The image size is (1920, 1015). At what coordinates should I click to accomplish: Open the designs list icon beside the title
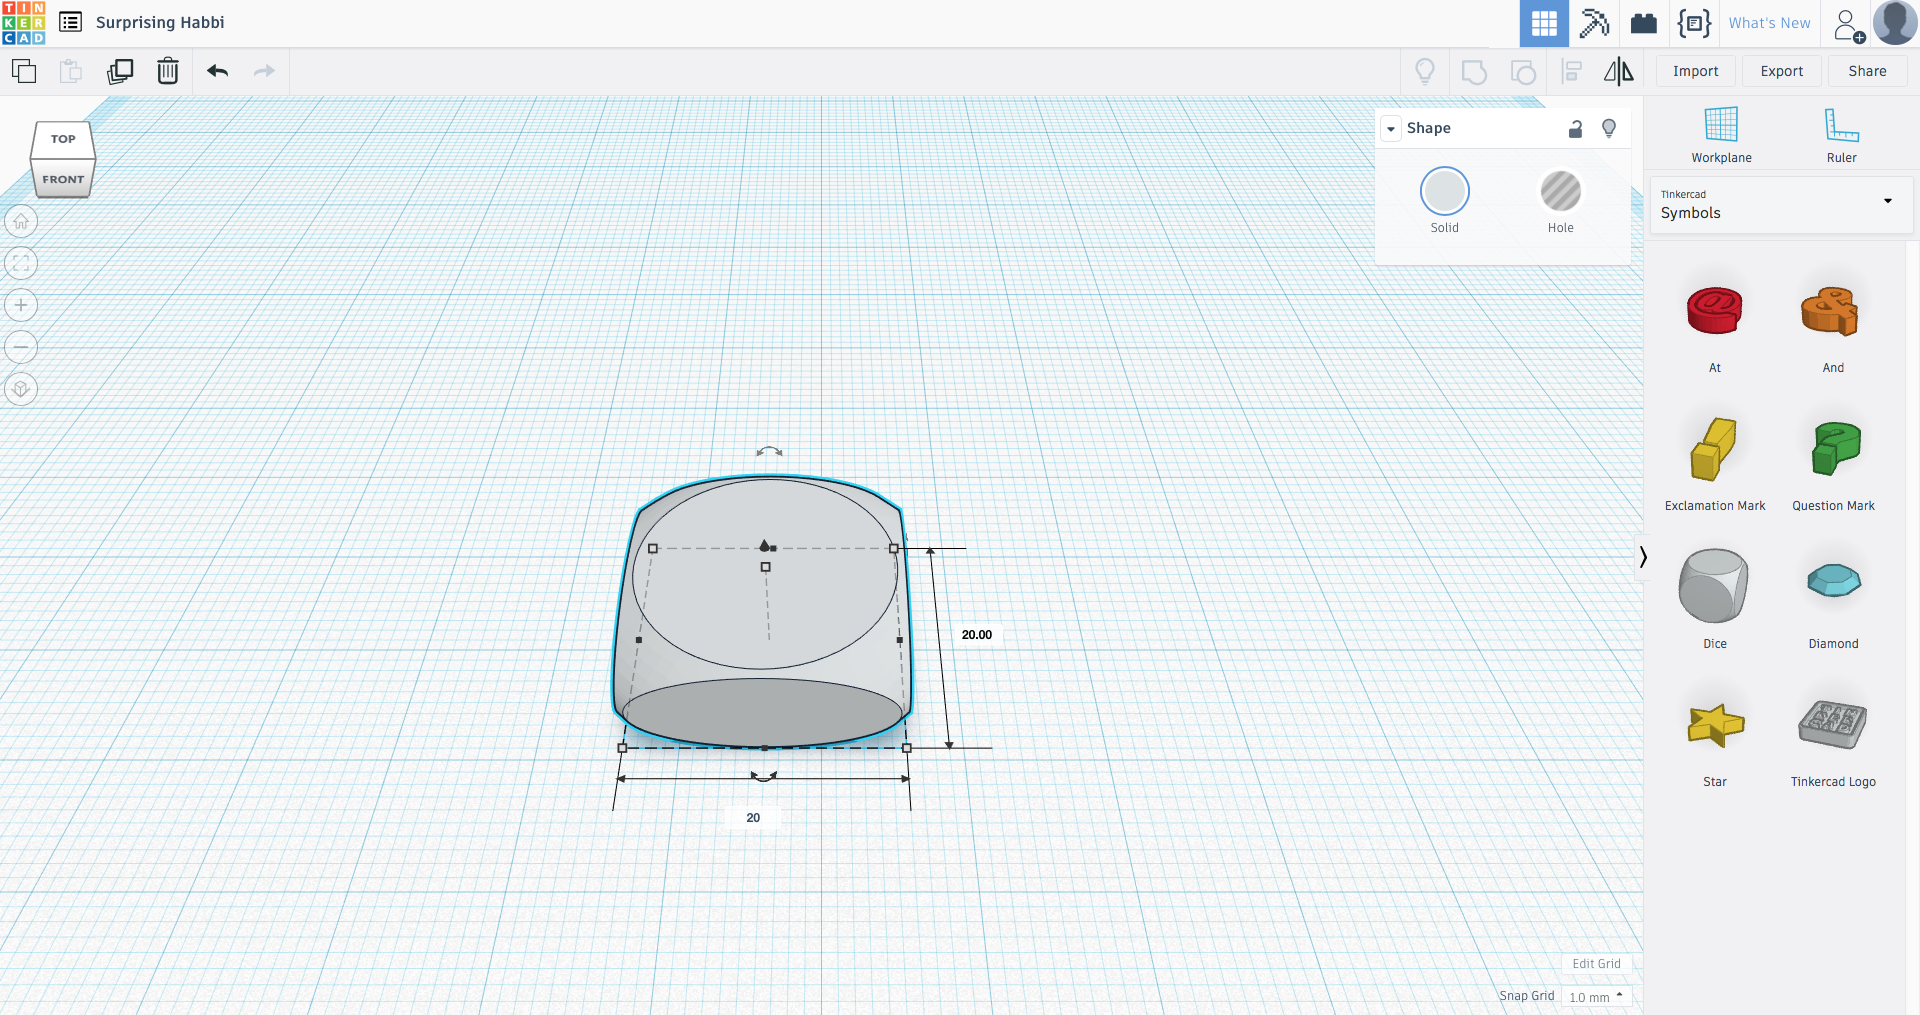70,22
